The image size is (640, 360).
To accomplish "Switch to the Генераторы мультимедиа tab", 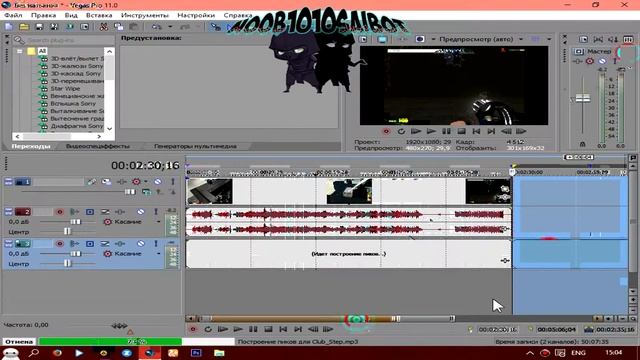I will pos(195,146).
